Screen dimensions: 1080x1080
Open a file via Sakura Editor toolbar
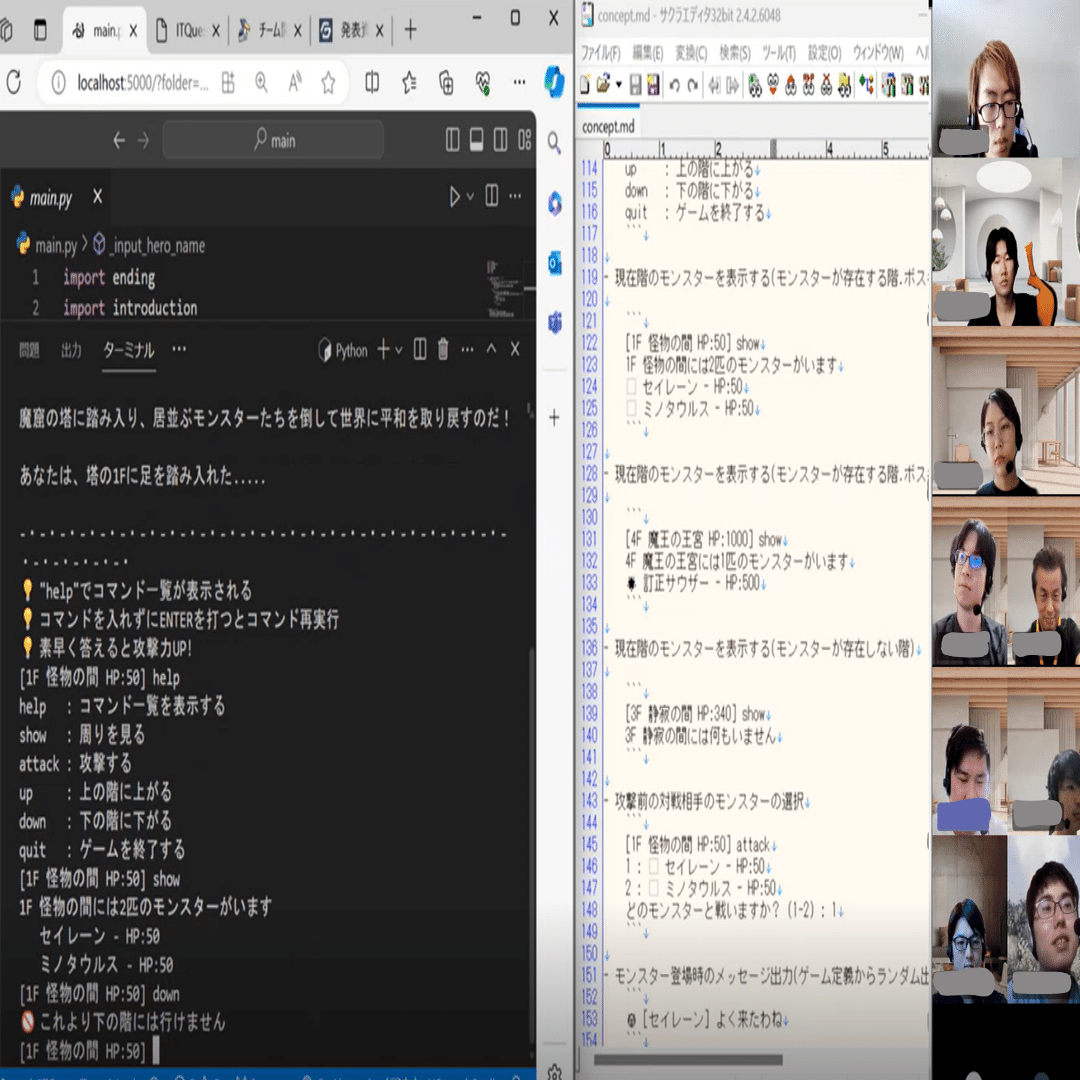(x=603, y=84)
